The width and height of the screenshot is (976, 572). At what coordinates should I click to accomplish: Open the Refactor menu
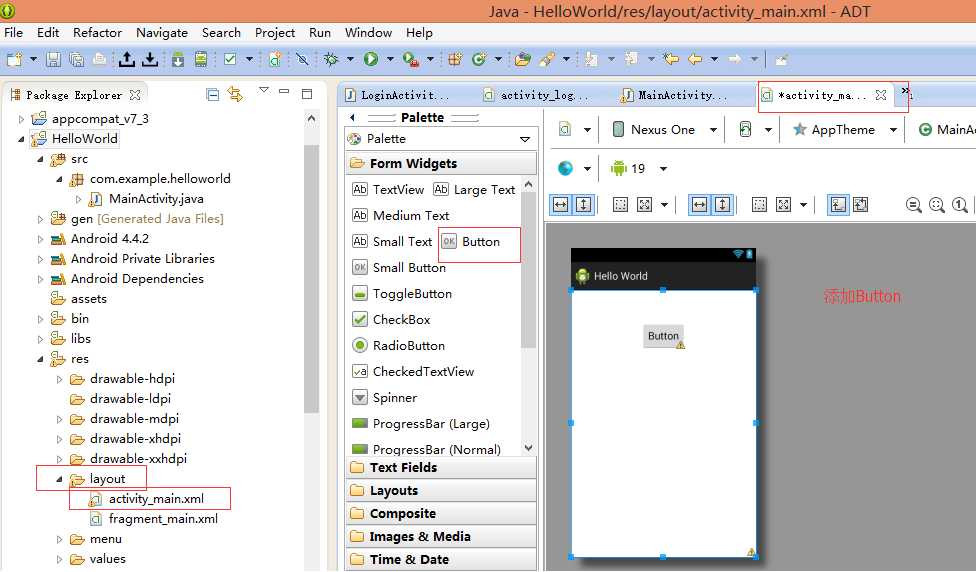click(97, 33)
